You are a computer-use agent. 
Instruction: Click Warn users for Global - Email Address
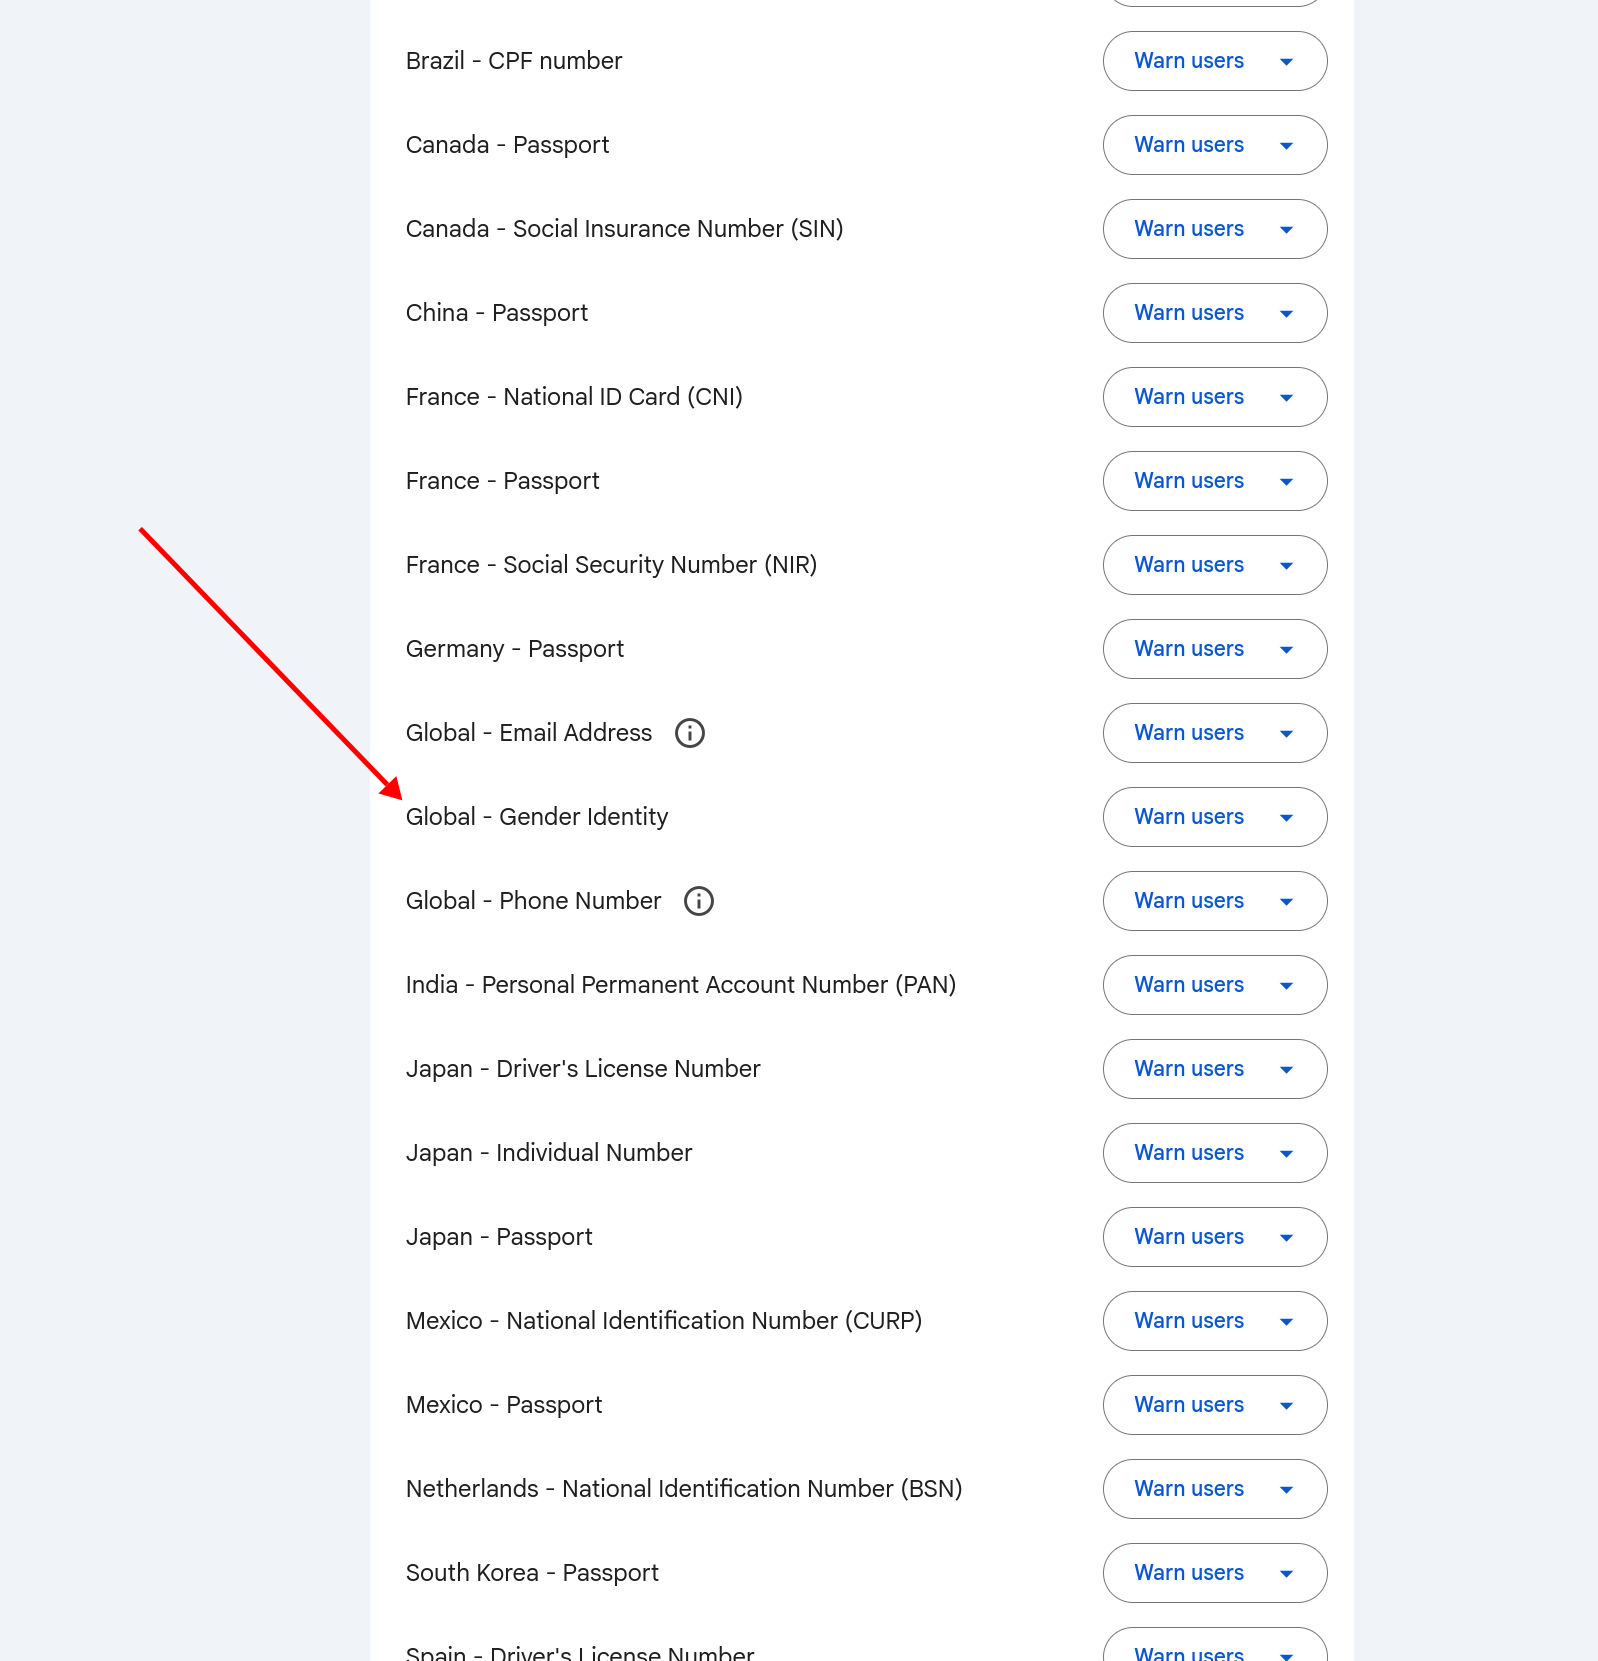1188,733
